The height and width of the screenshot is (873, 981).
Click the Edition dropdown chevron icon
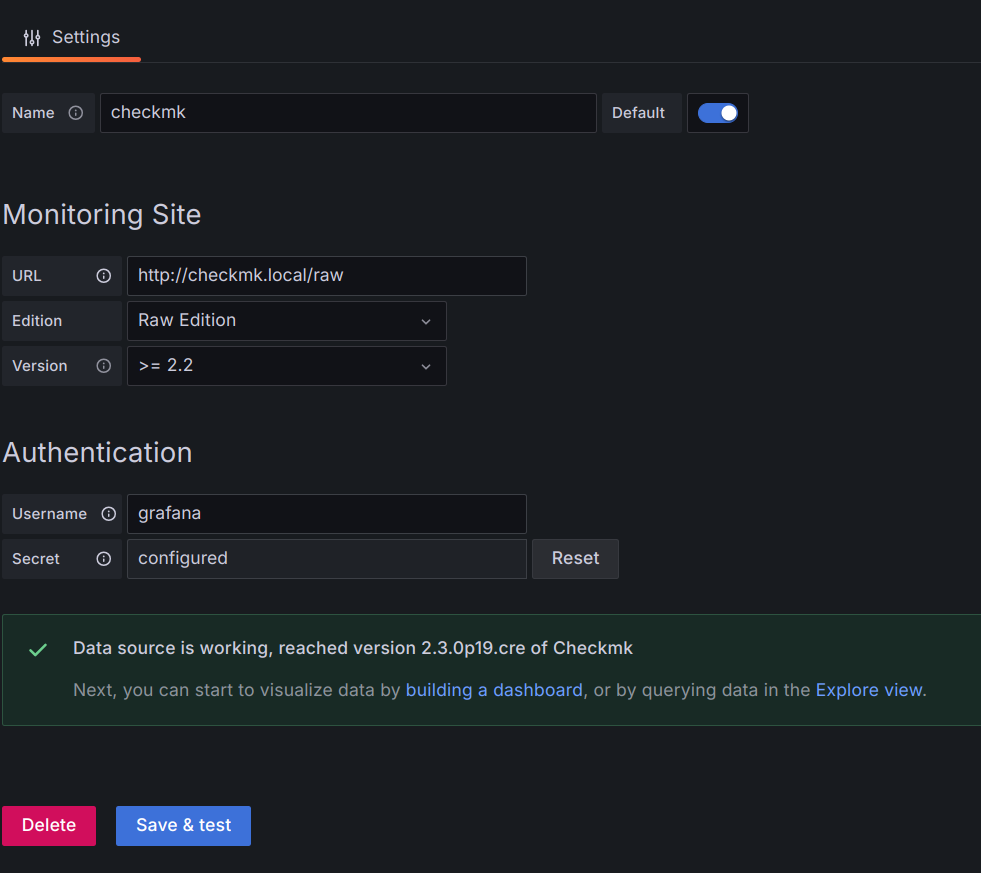(426, 321)
